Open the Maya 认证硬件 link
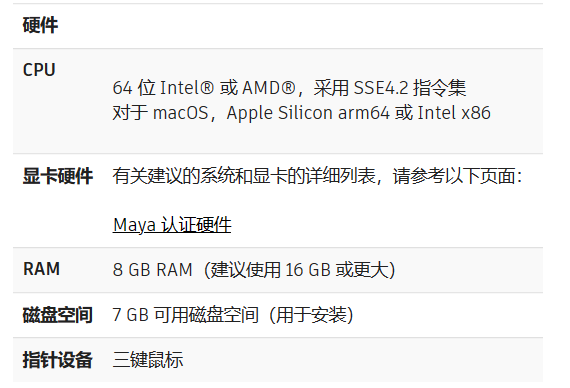 [172, 225]
